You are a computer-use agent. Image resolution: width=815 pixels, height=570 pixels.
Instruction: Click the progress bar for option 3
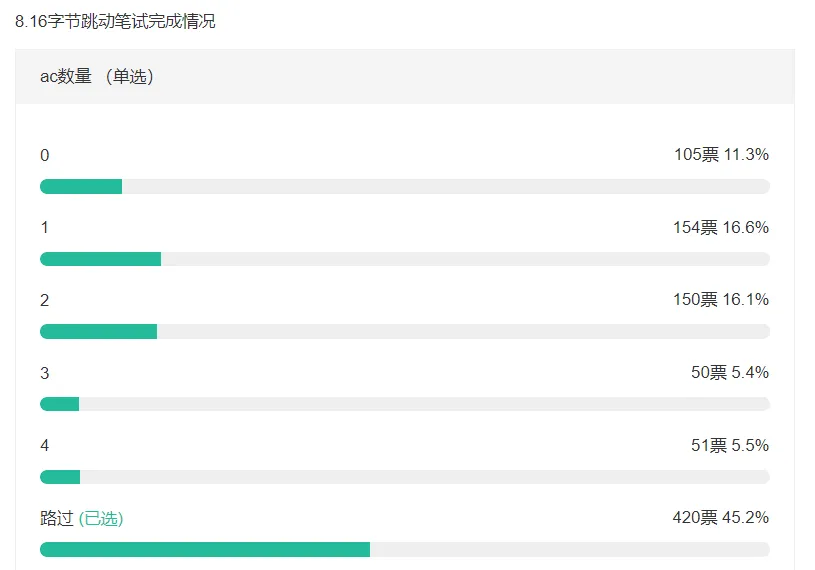[x=405, y=404]
